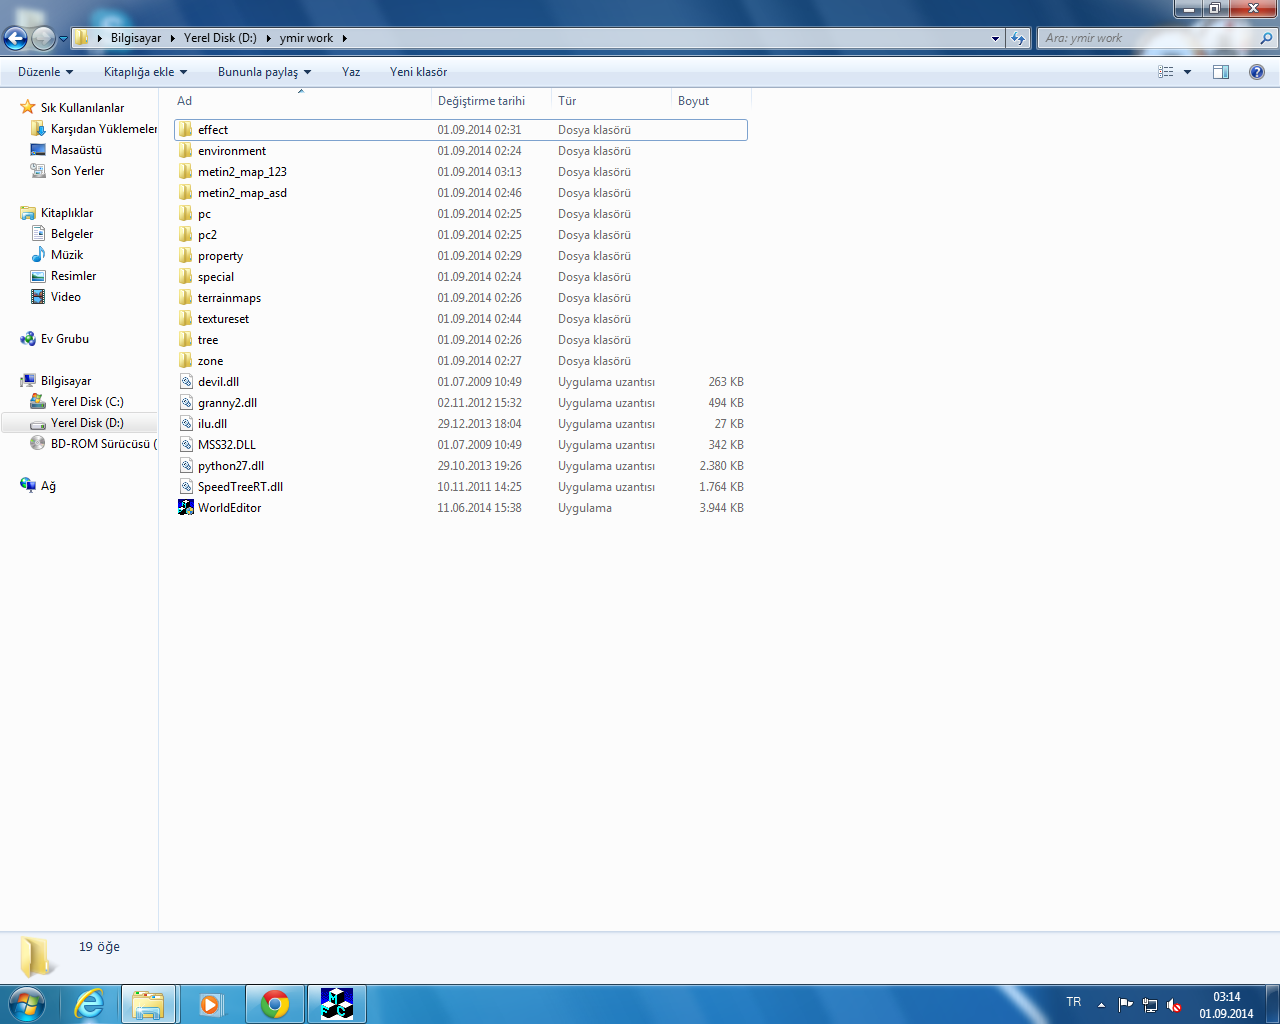1280x1024 pixels.
Task: Select Masaüstü in the sidebar
Action: coord(66,150)
